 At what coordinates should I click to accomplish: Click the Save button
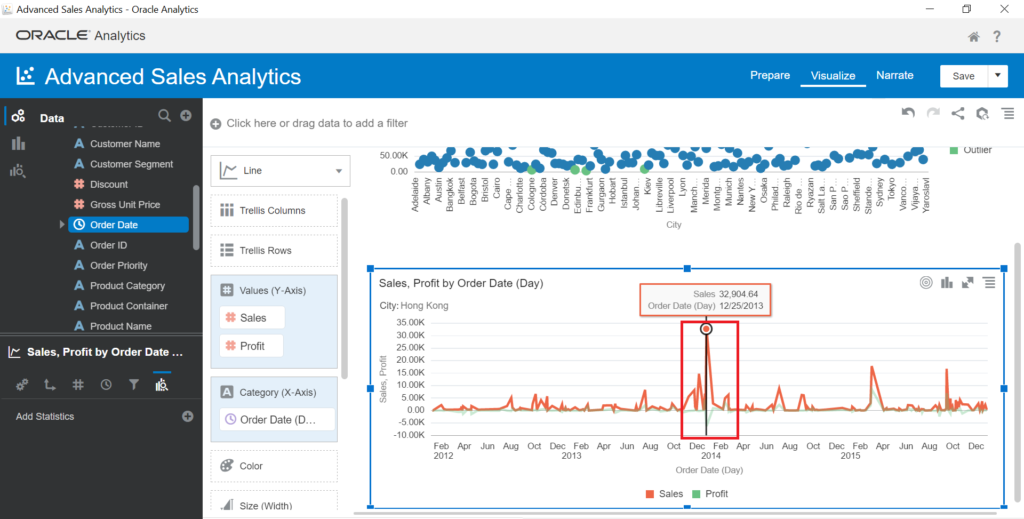(x=963, y=76)
